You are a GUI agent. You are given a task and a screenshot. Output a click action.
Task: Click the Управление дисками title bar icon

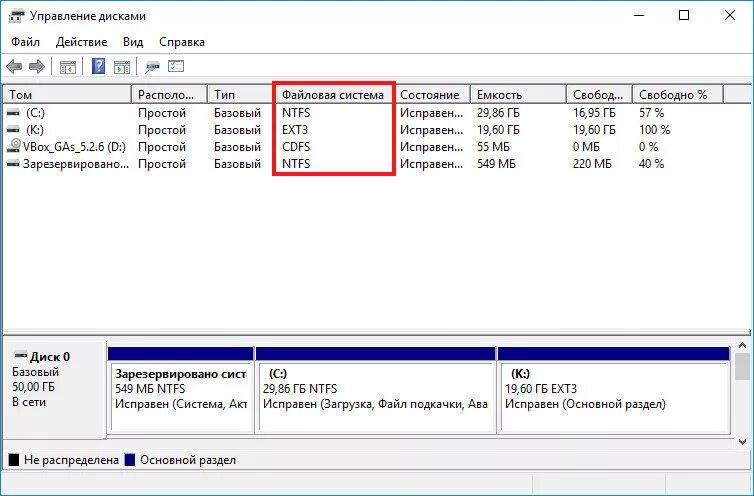coord(16,16)
